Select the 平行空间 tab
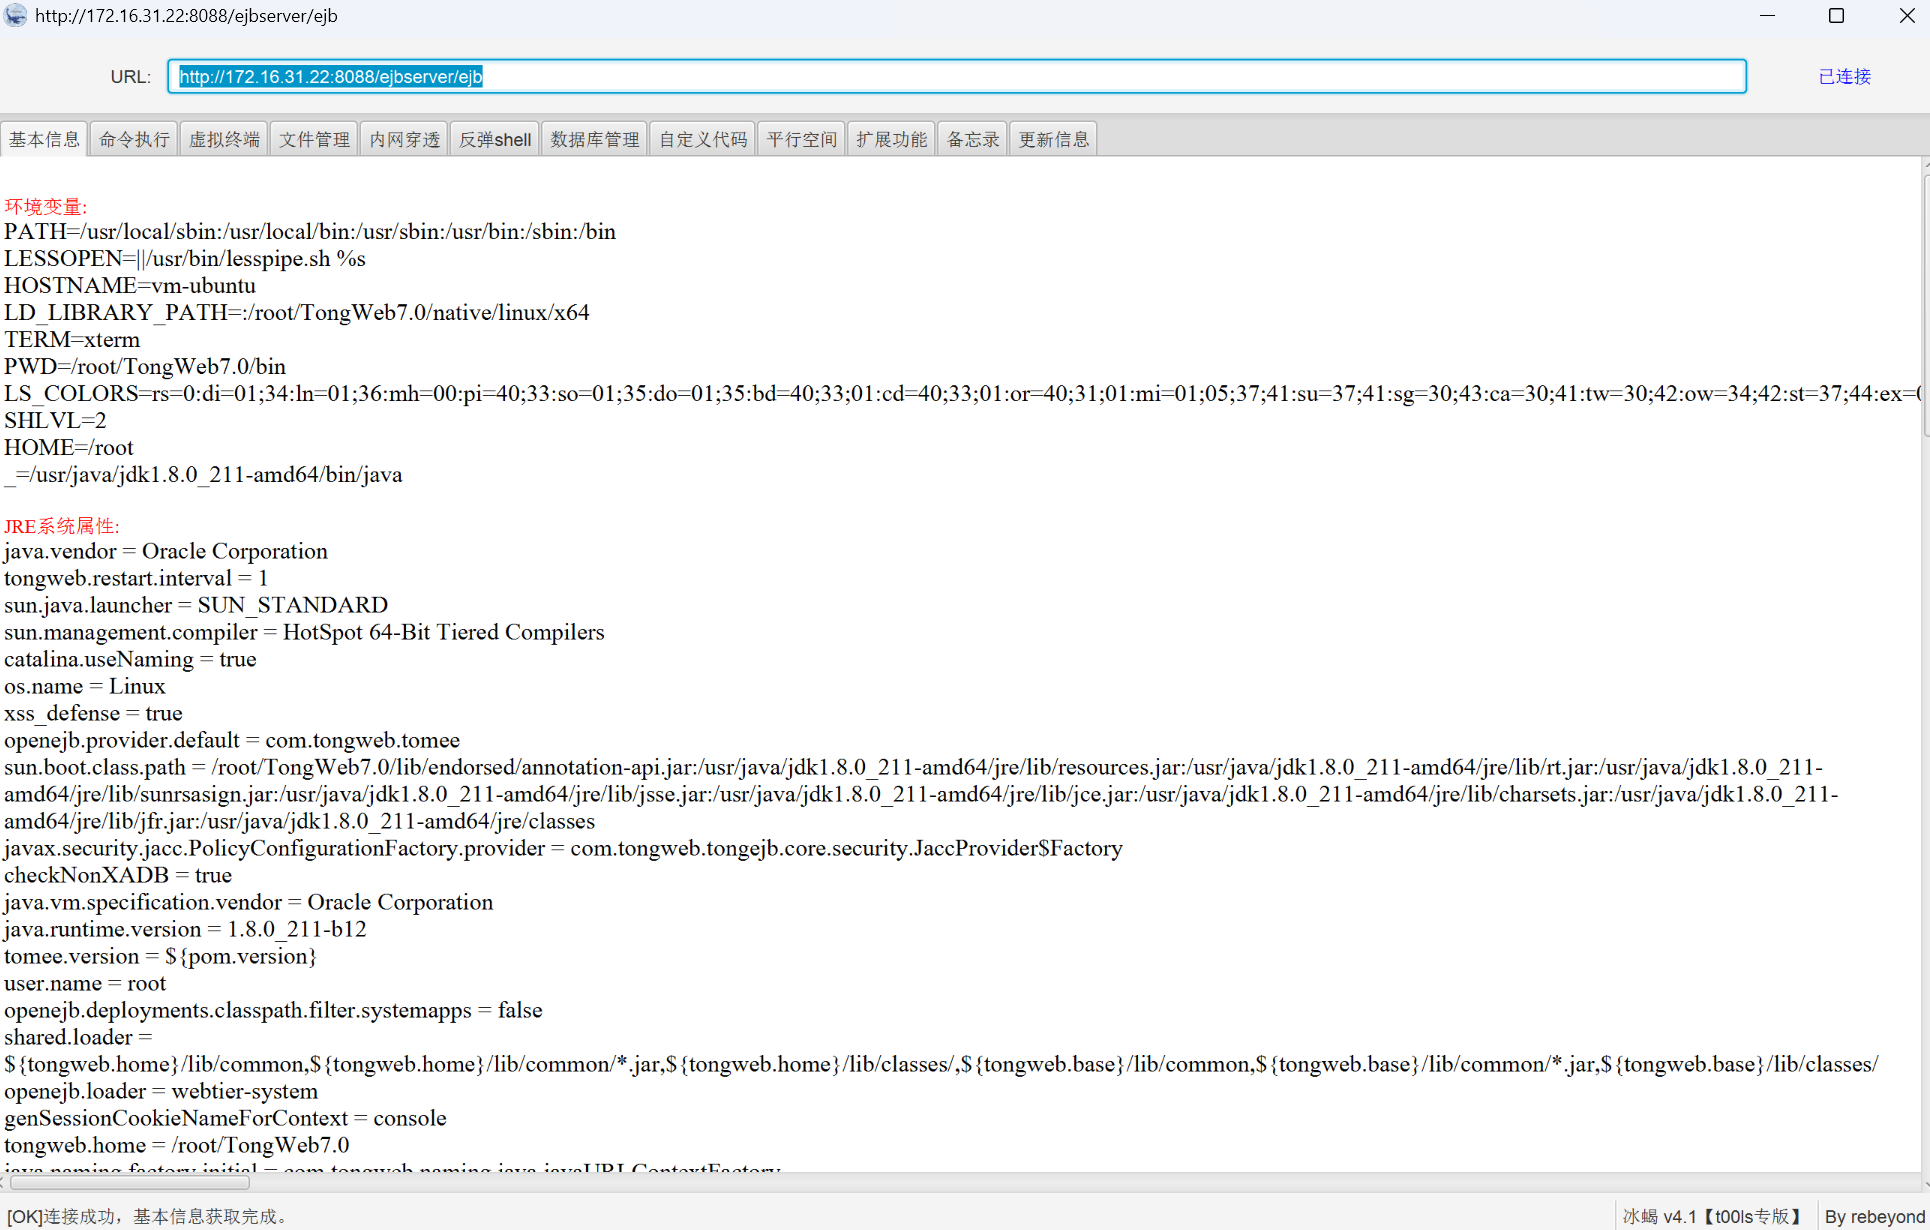The height and width of the screenshot is (1230, 1930). 802,139
